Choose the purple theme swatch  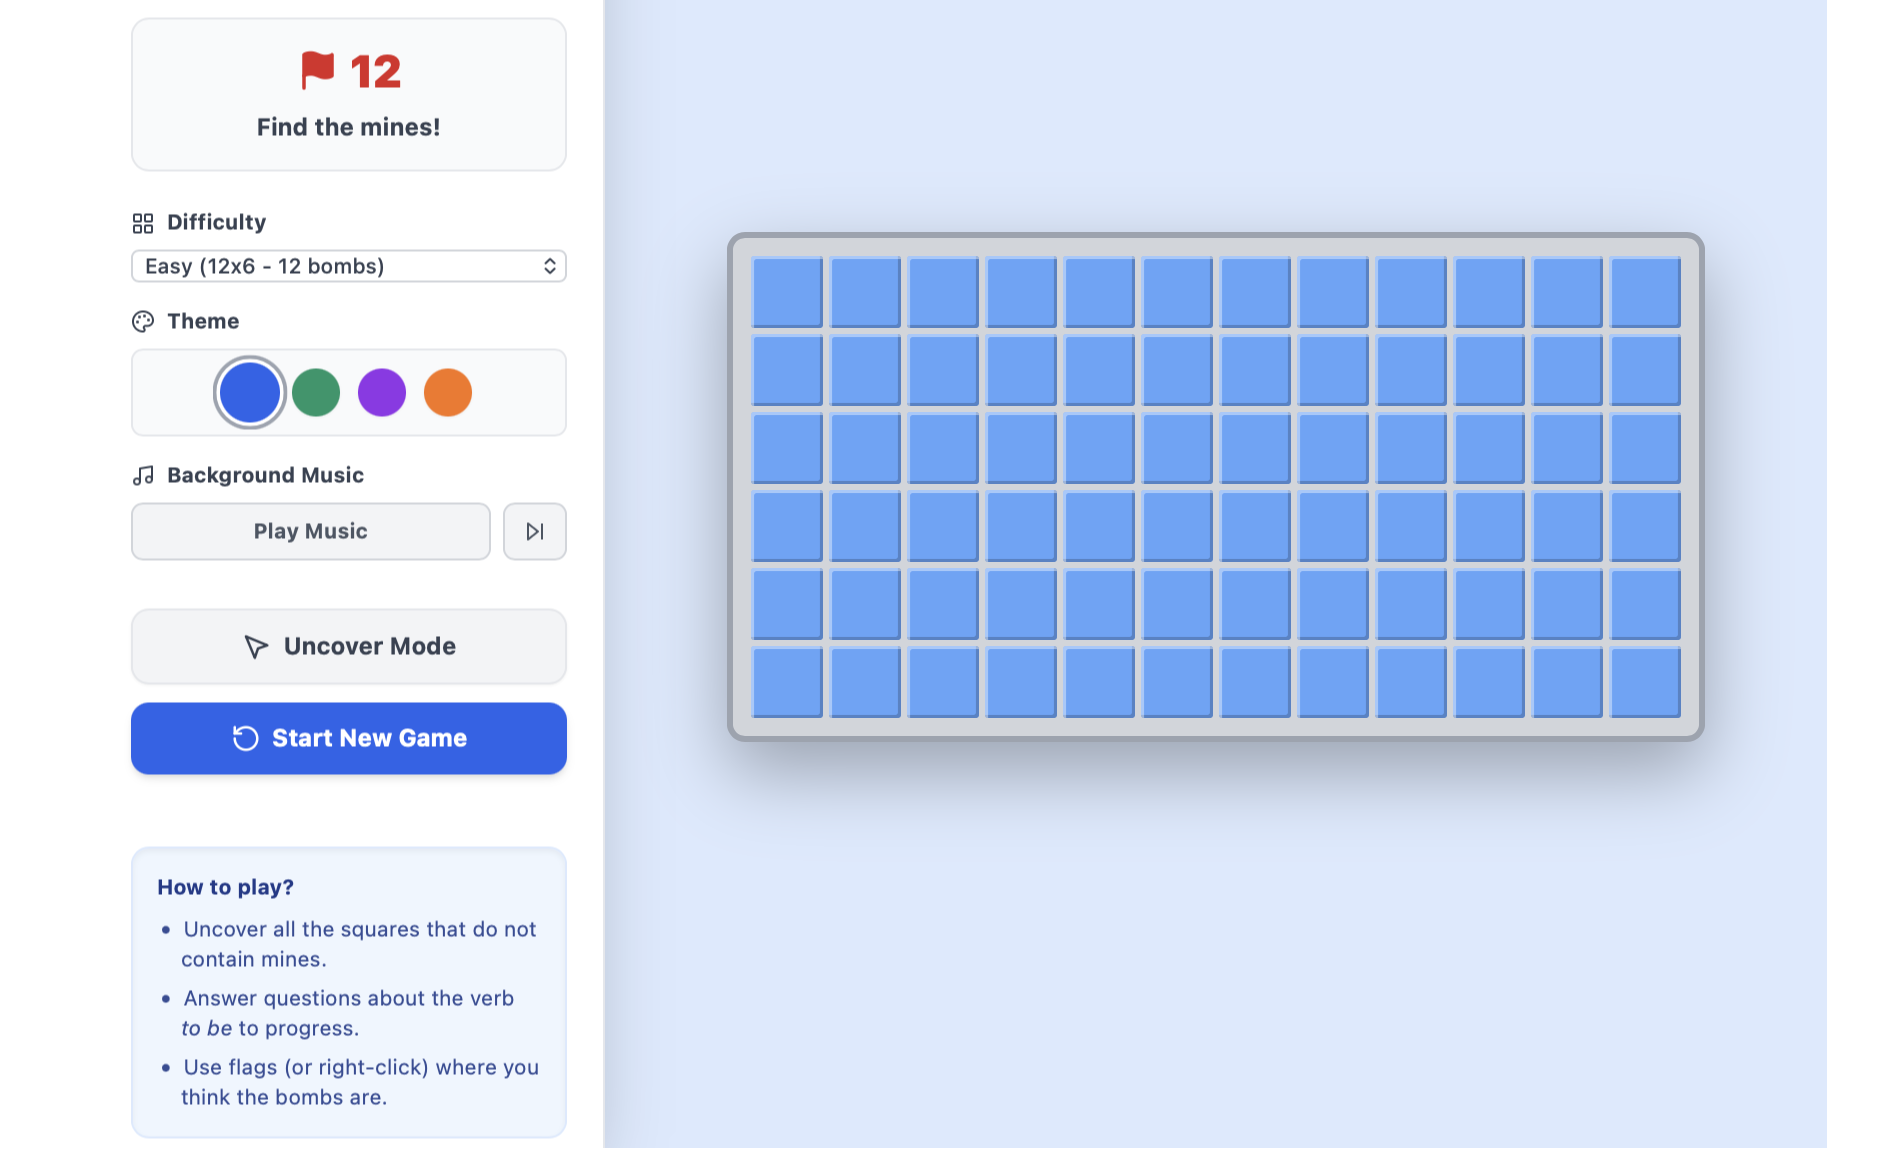point(382,392)
